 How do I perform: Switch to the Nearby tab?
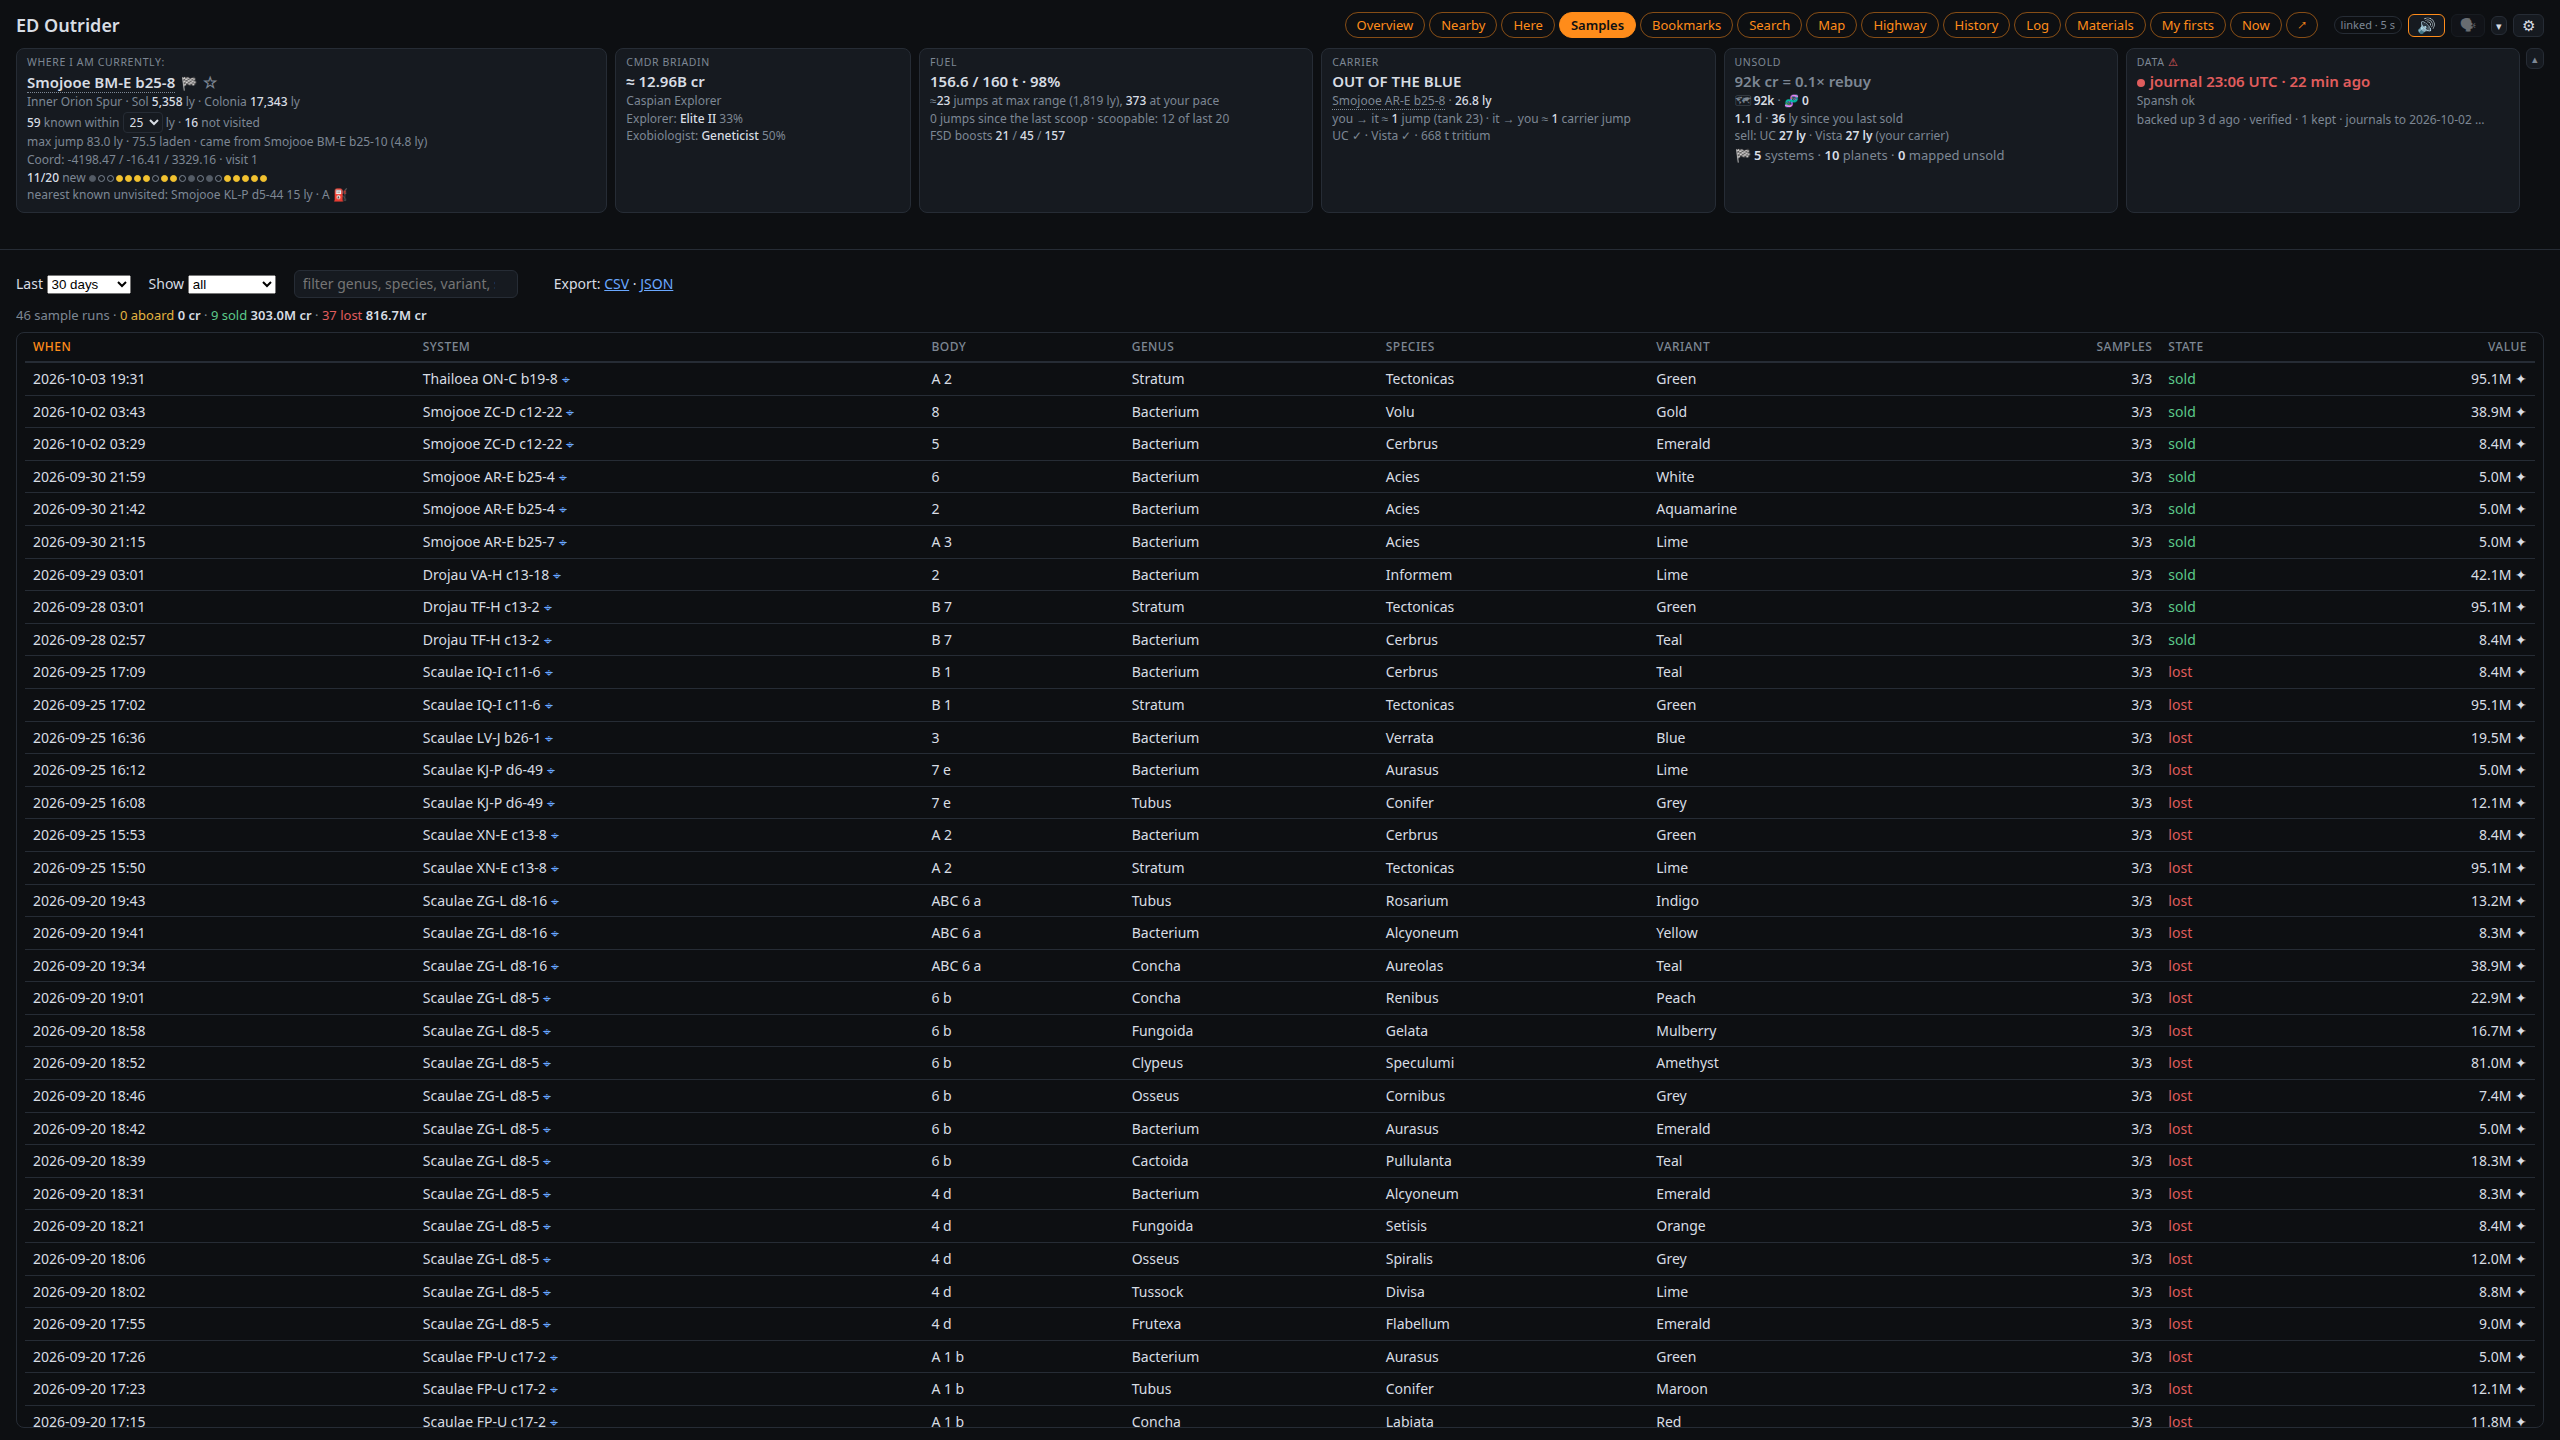pos(1463,26)
